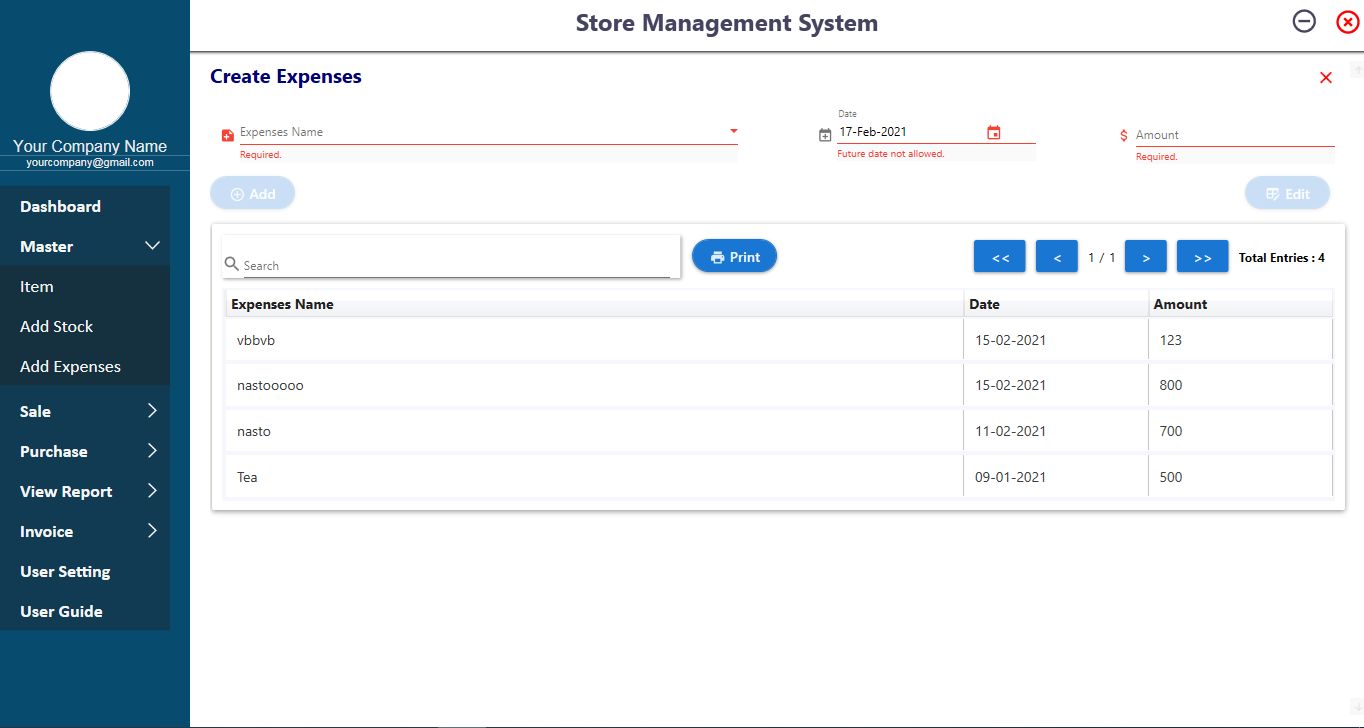Click the Add button
This screenshot has height=728, width=1364.
pos(252,194)
